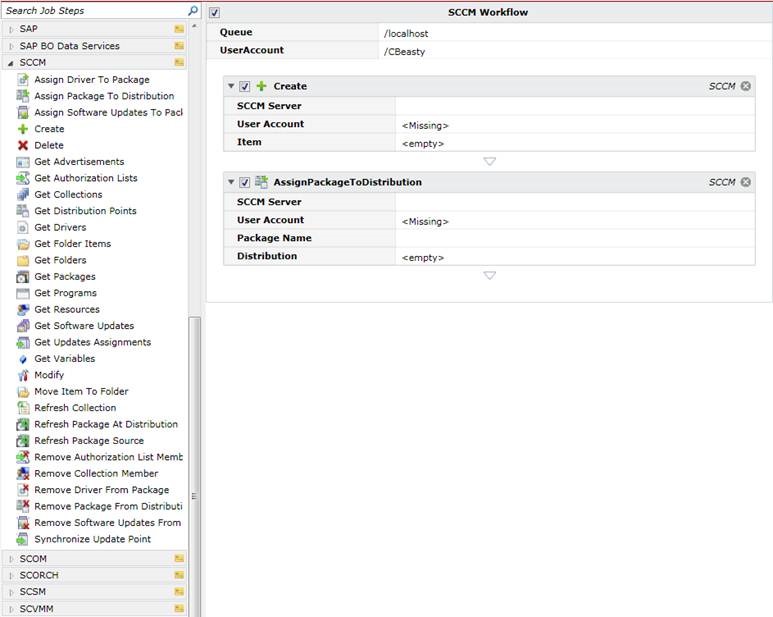Click the Refresh Package At Distribution icon

(23, 424)
